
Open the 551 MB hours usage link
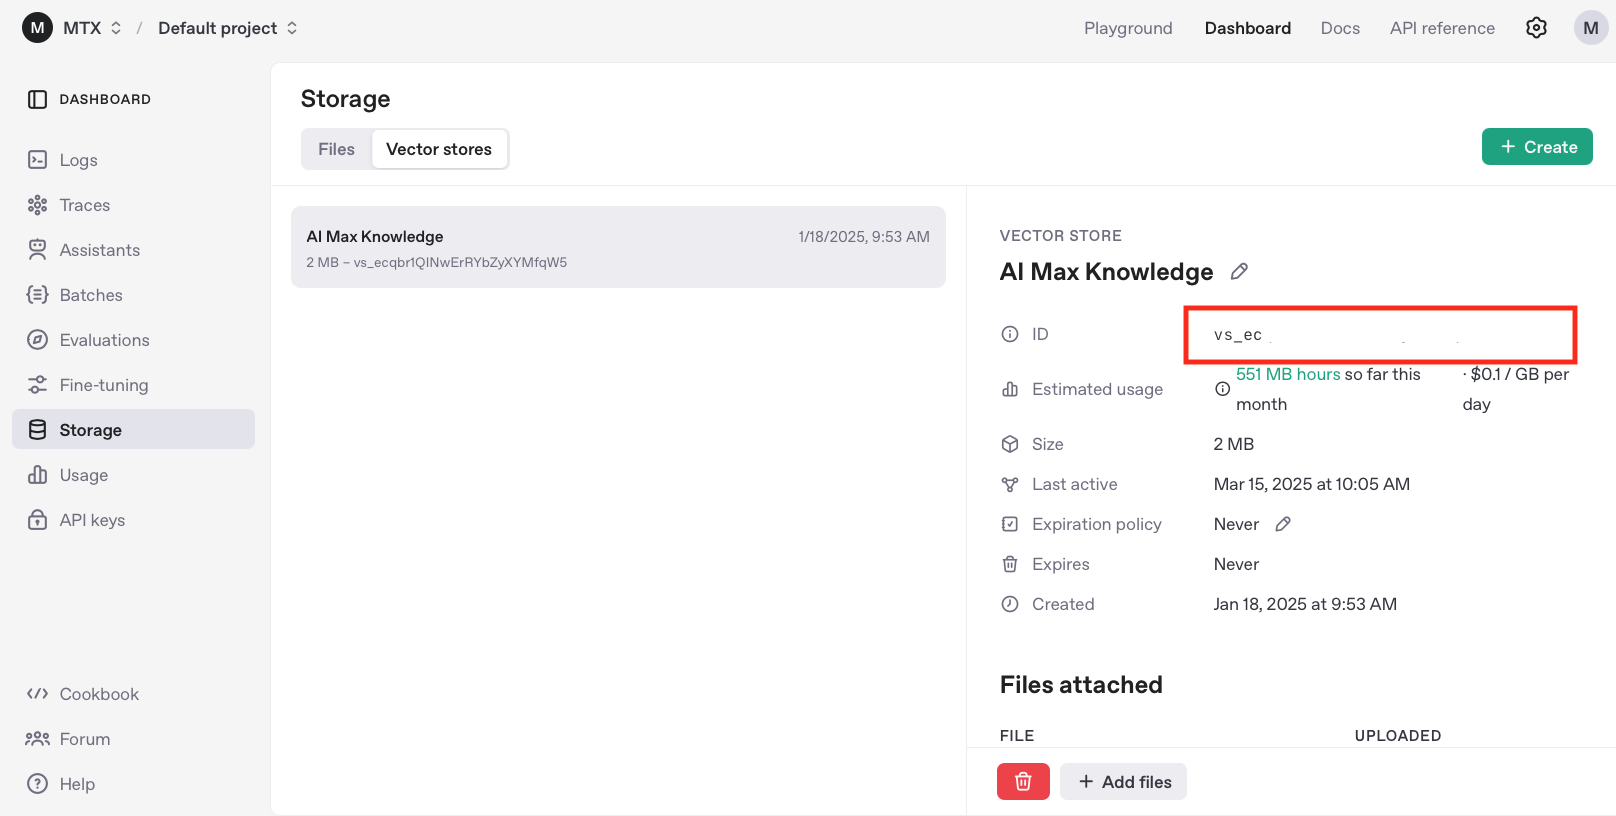tap(1288, 374)
